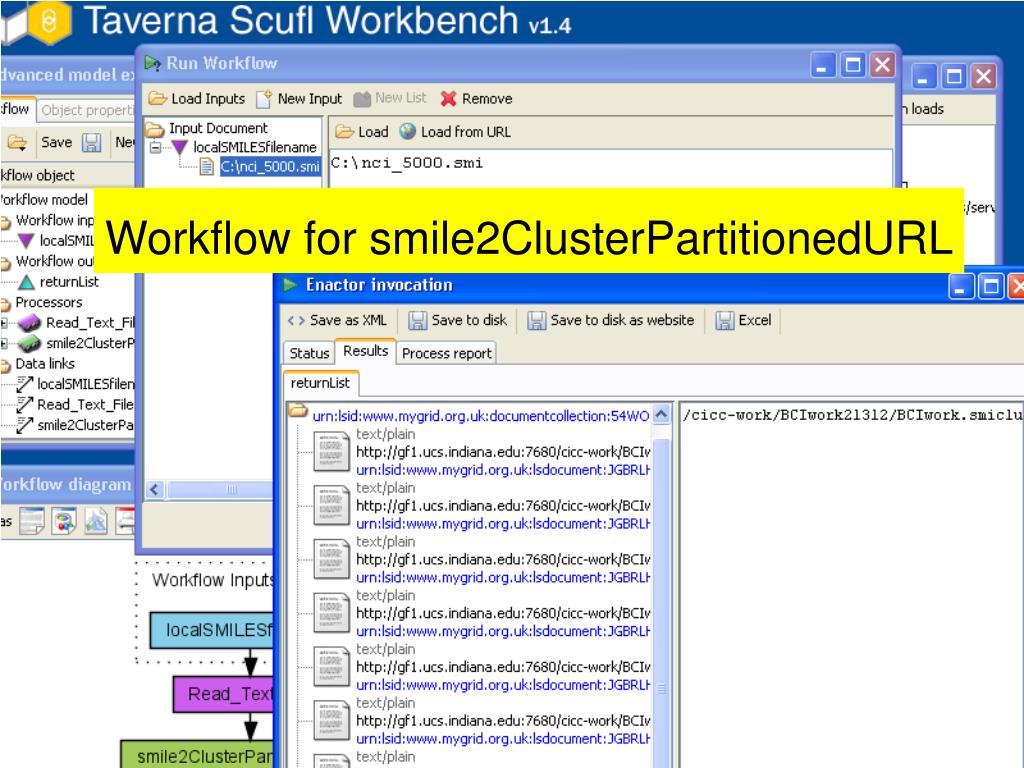Click Save as XML in Enactor invocation

[x=337, y=320]
